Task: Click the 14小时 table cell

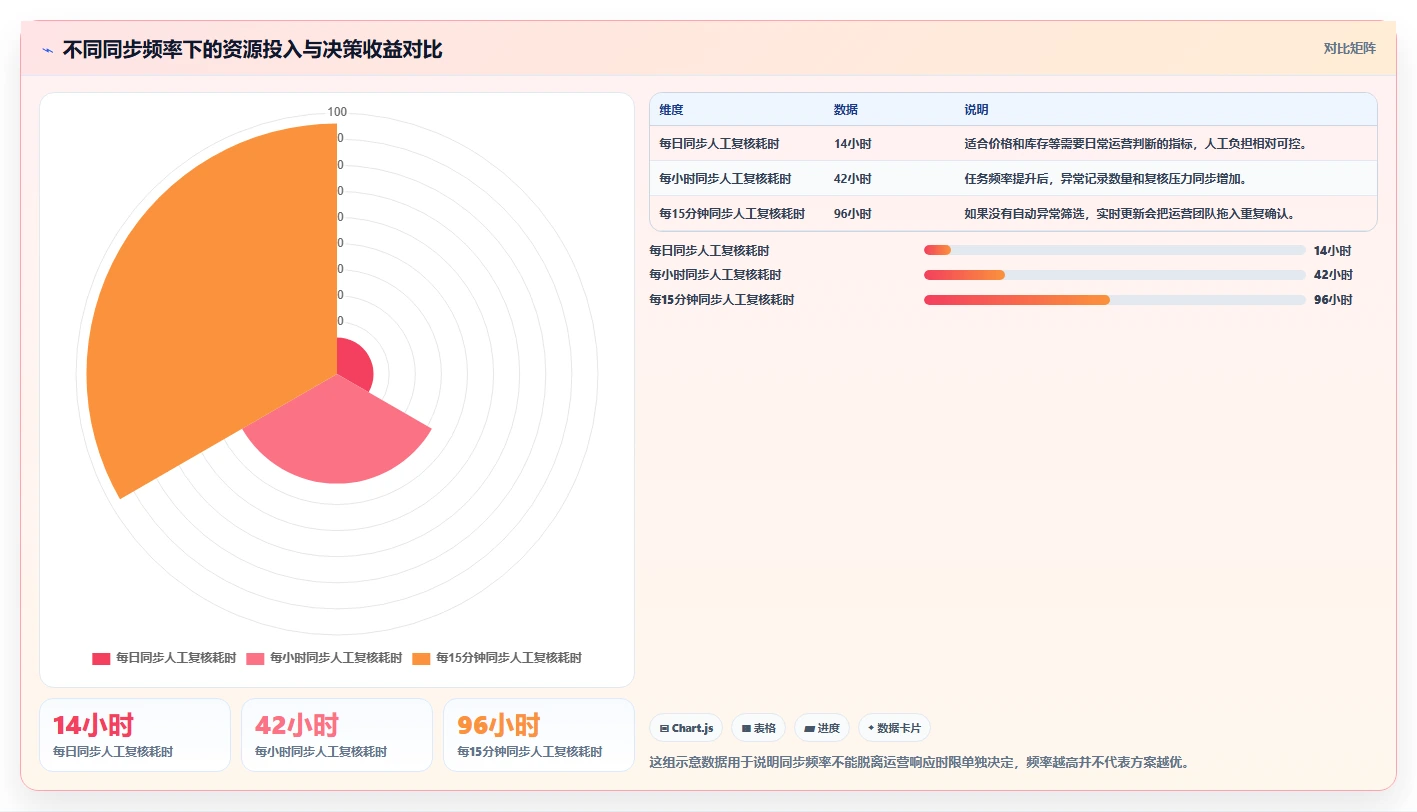Action: pos(853,144)
